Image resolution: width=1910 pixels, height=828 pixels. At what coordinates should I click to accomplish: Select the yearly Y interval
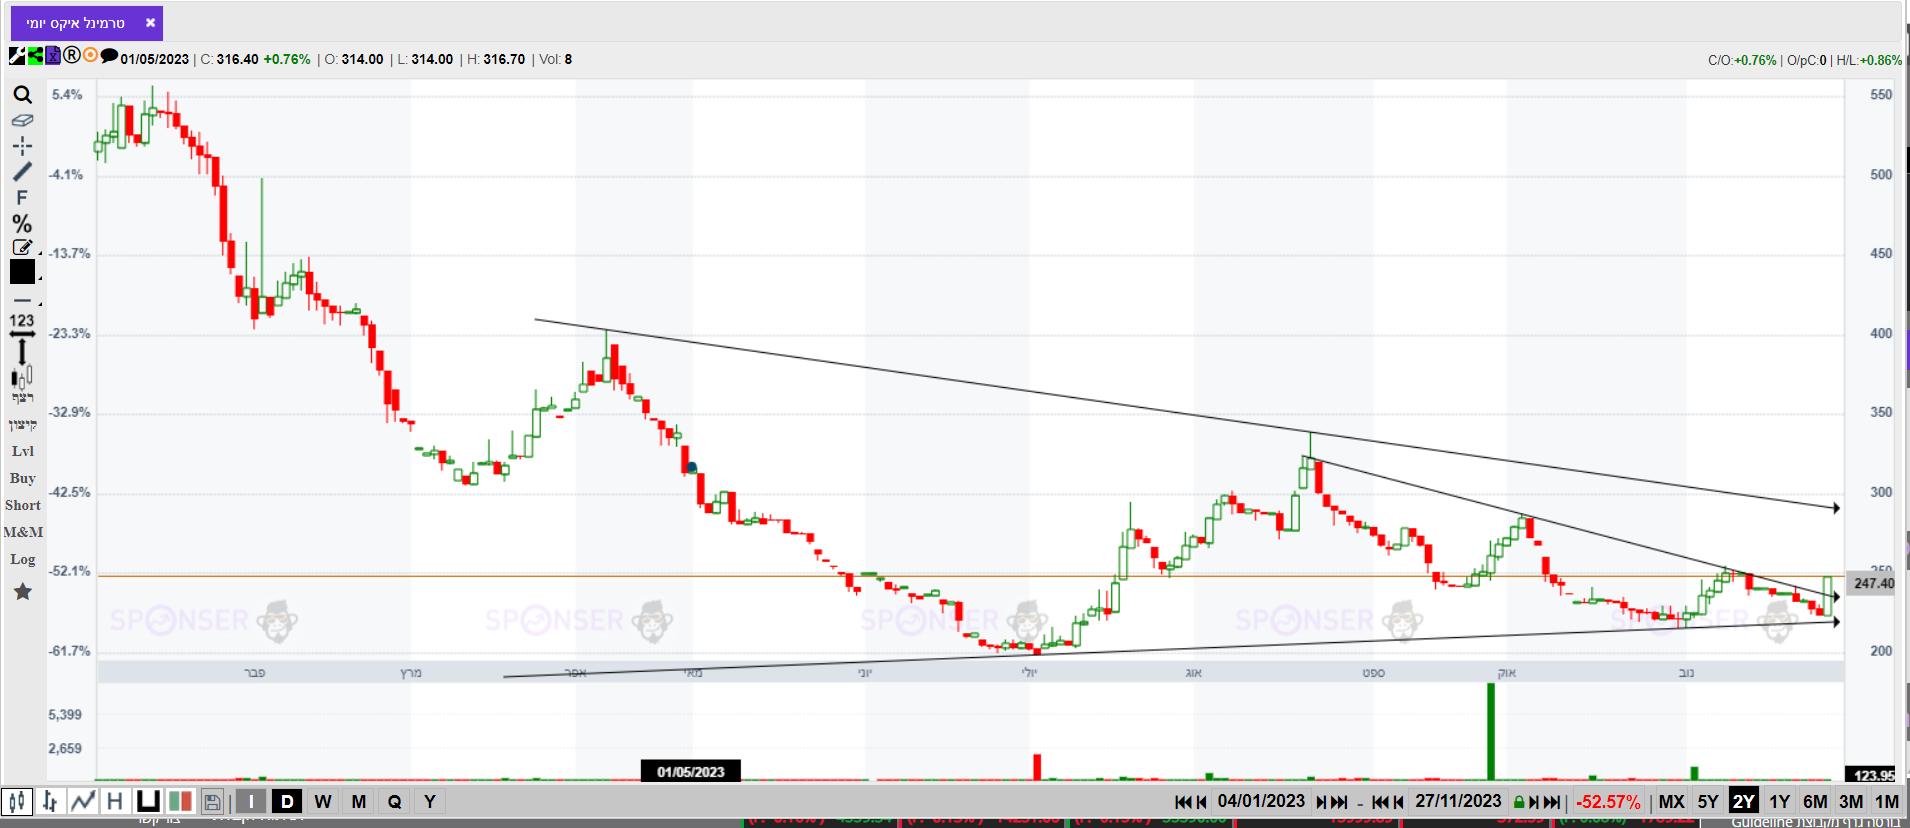click(x=430, y=801)
